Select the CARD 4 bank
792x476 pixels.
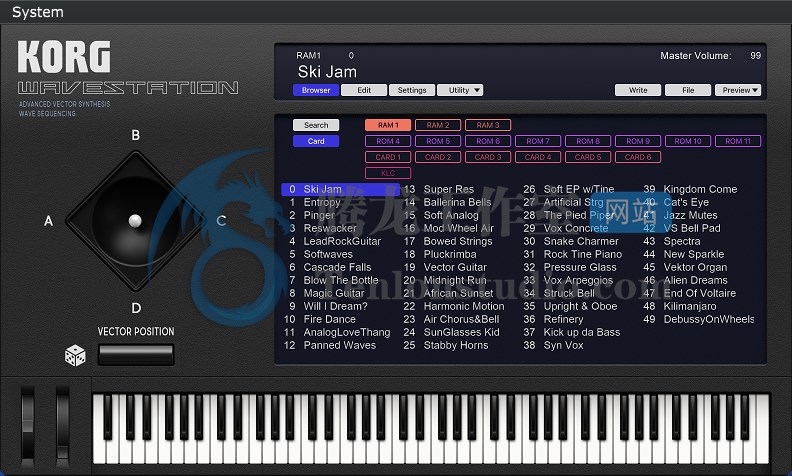point(538,157)
